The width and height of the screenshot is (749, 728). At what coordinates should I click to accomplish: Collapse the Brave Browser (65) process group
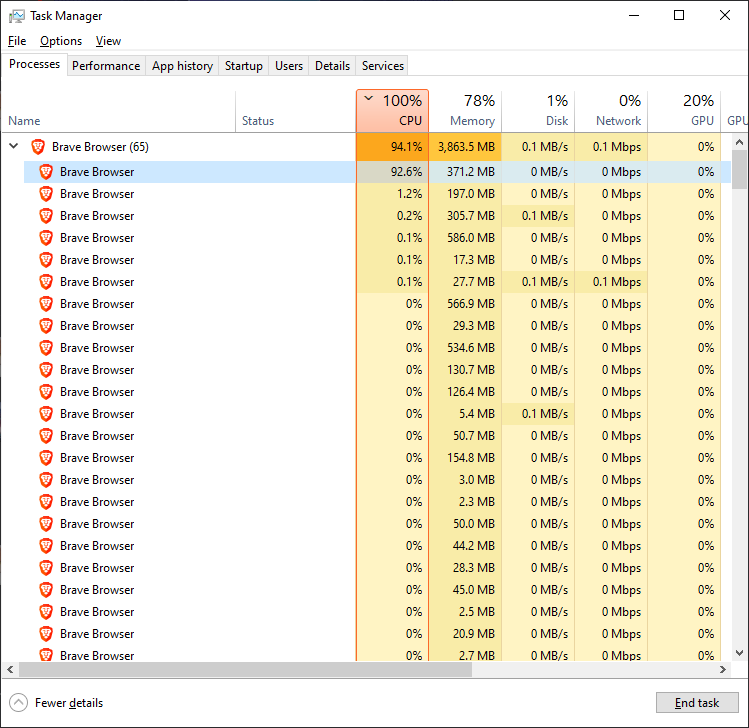[14, 146]
